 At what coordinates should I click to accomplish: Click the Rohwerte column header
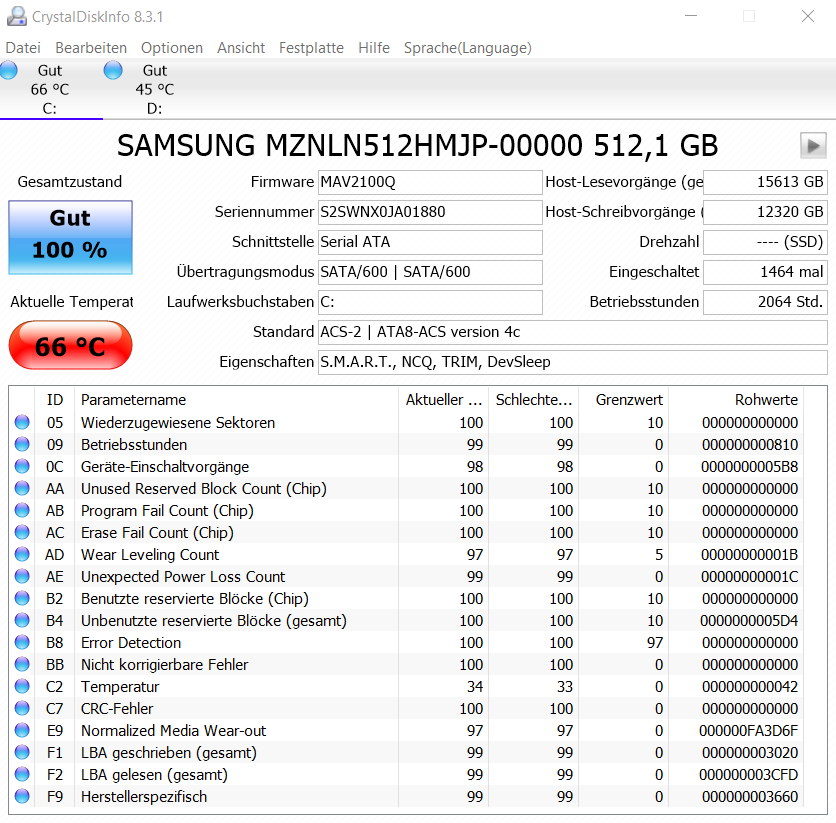point(766,399)
